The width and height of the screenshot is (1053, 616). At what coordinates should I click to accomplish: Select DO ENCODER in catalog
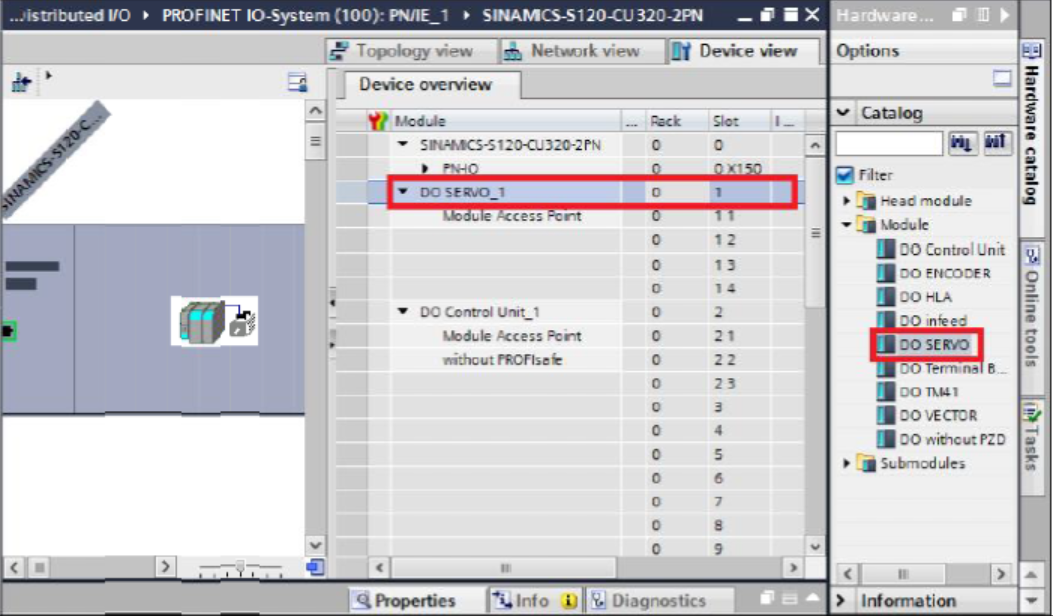click(945, 273)
